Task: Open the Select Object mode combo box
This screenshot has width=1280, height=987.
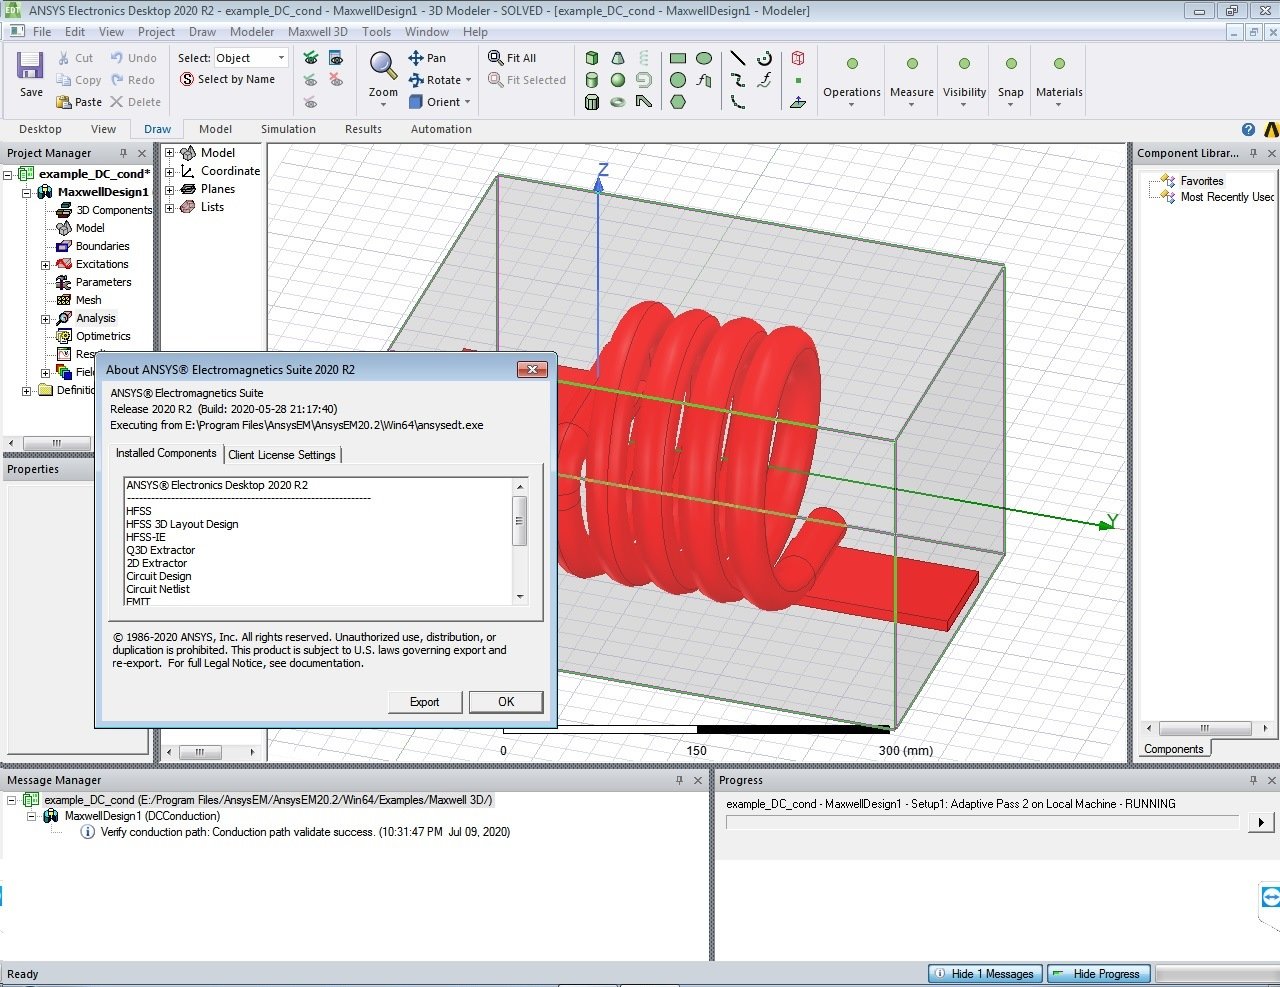Action: [x=251, y=58]
